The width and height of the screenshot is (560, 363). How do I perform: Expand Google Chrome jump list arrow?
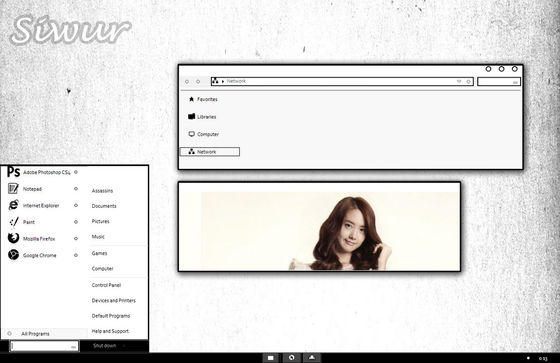pyautogui.click(x=76, y=255)
